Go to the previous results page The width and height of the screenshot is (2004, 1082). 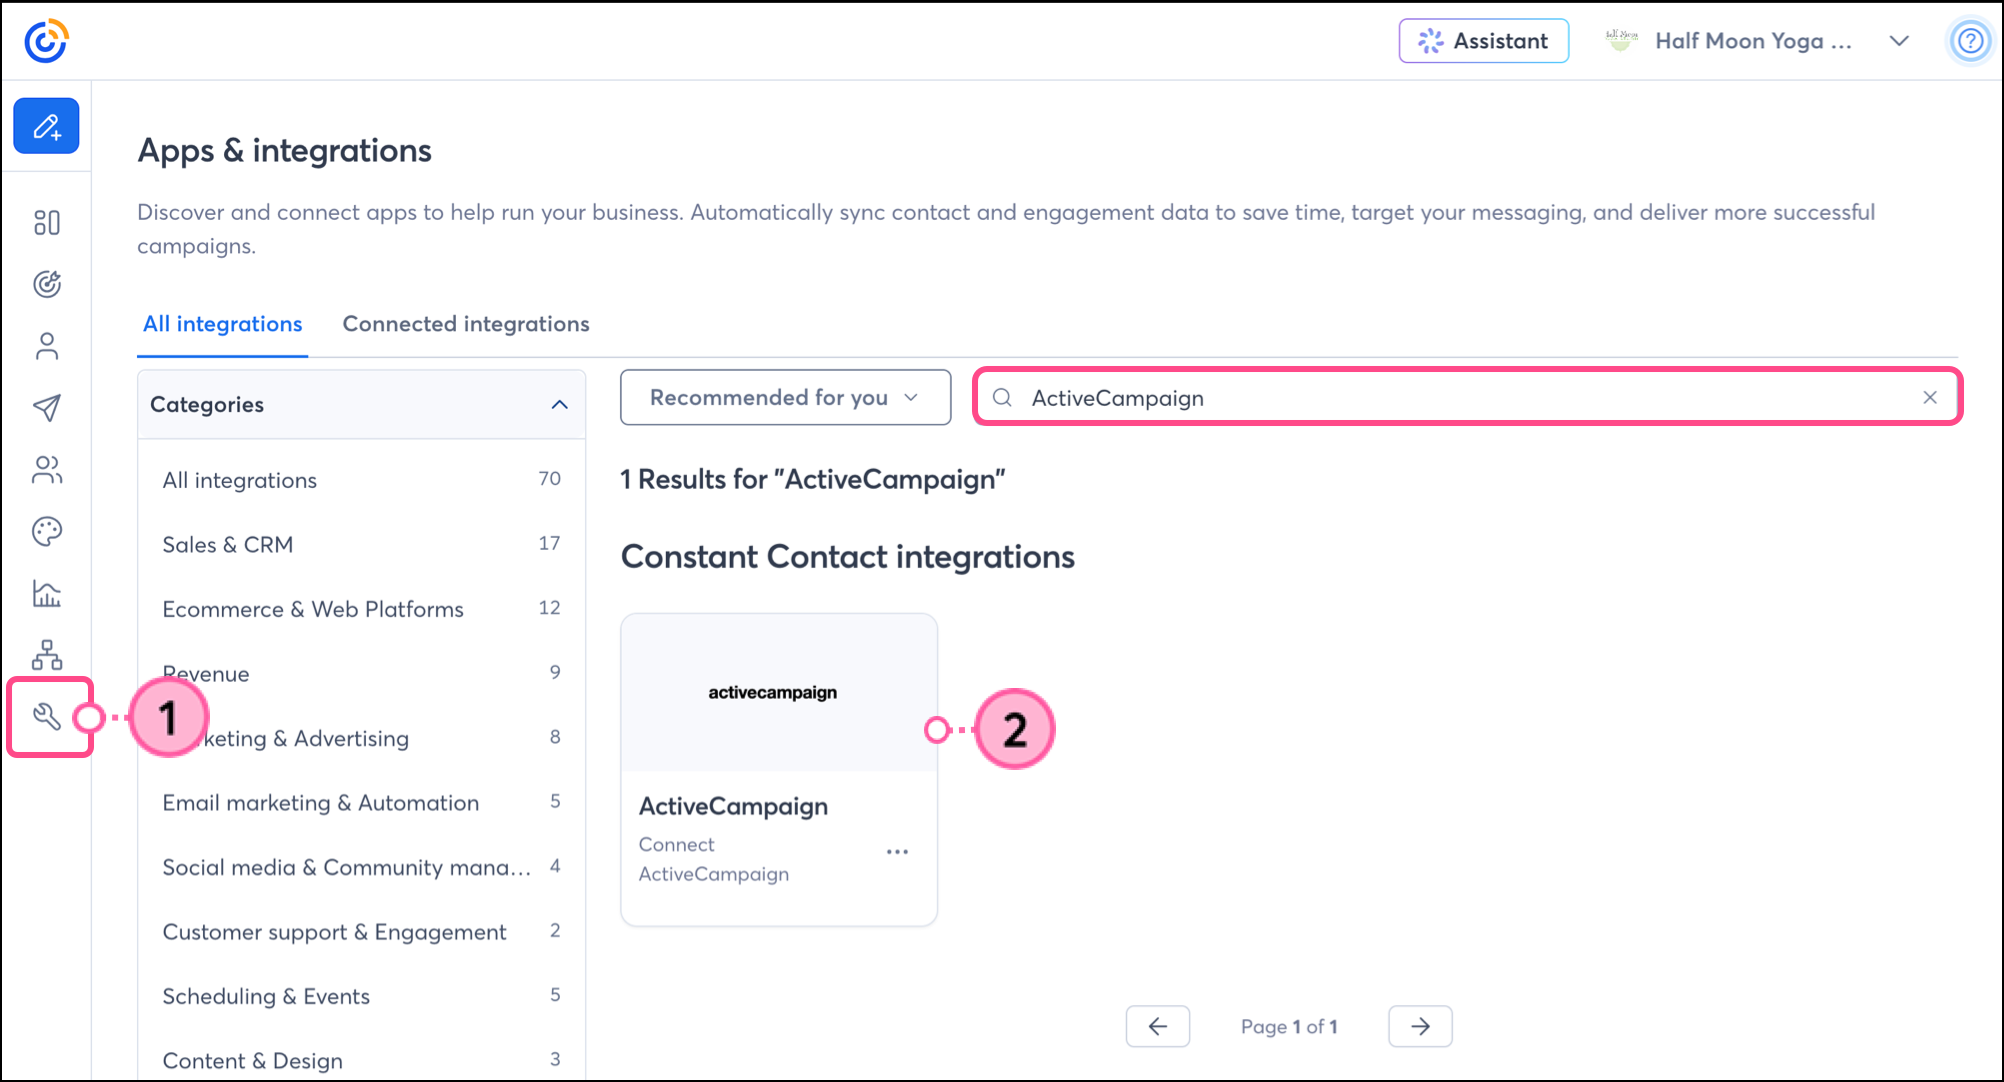click(1158, 1026)
